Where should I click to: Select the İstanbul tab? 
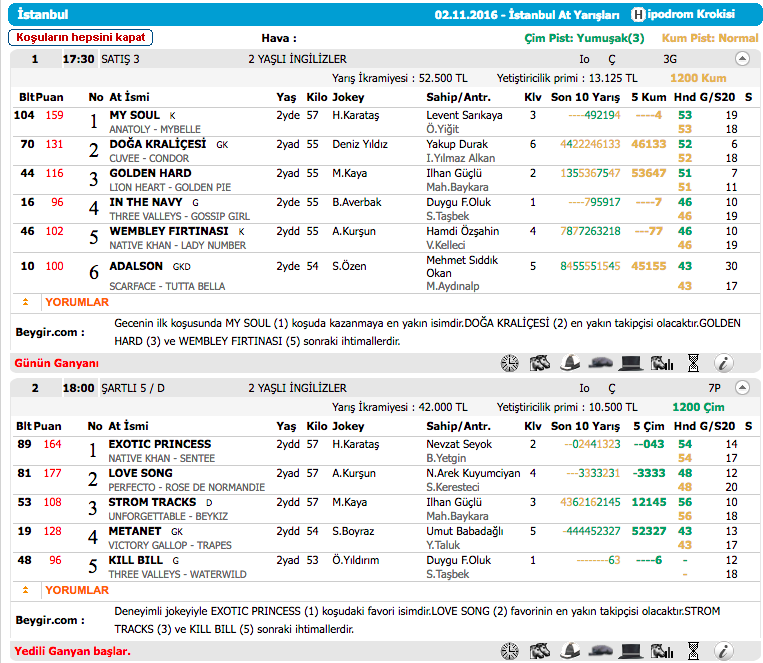pyautogui.click(x=41, y=14)
